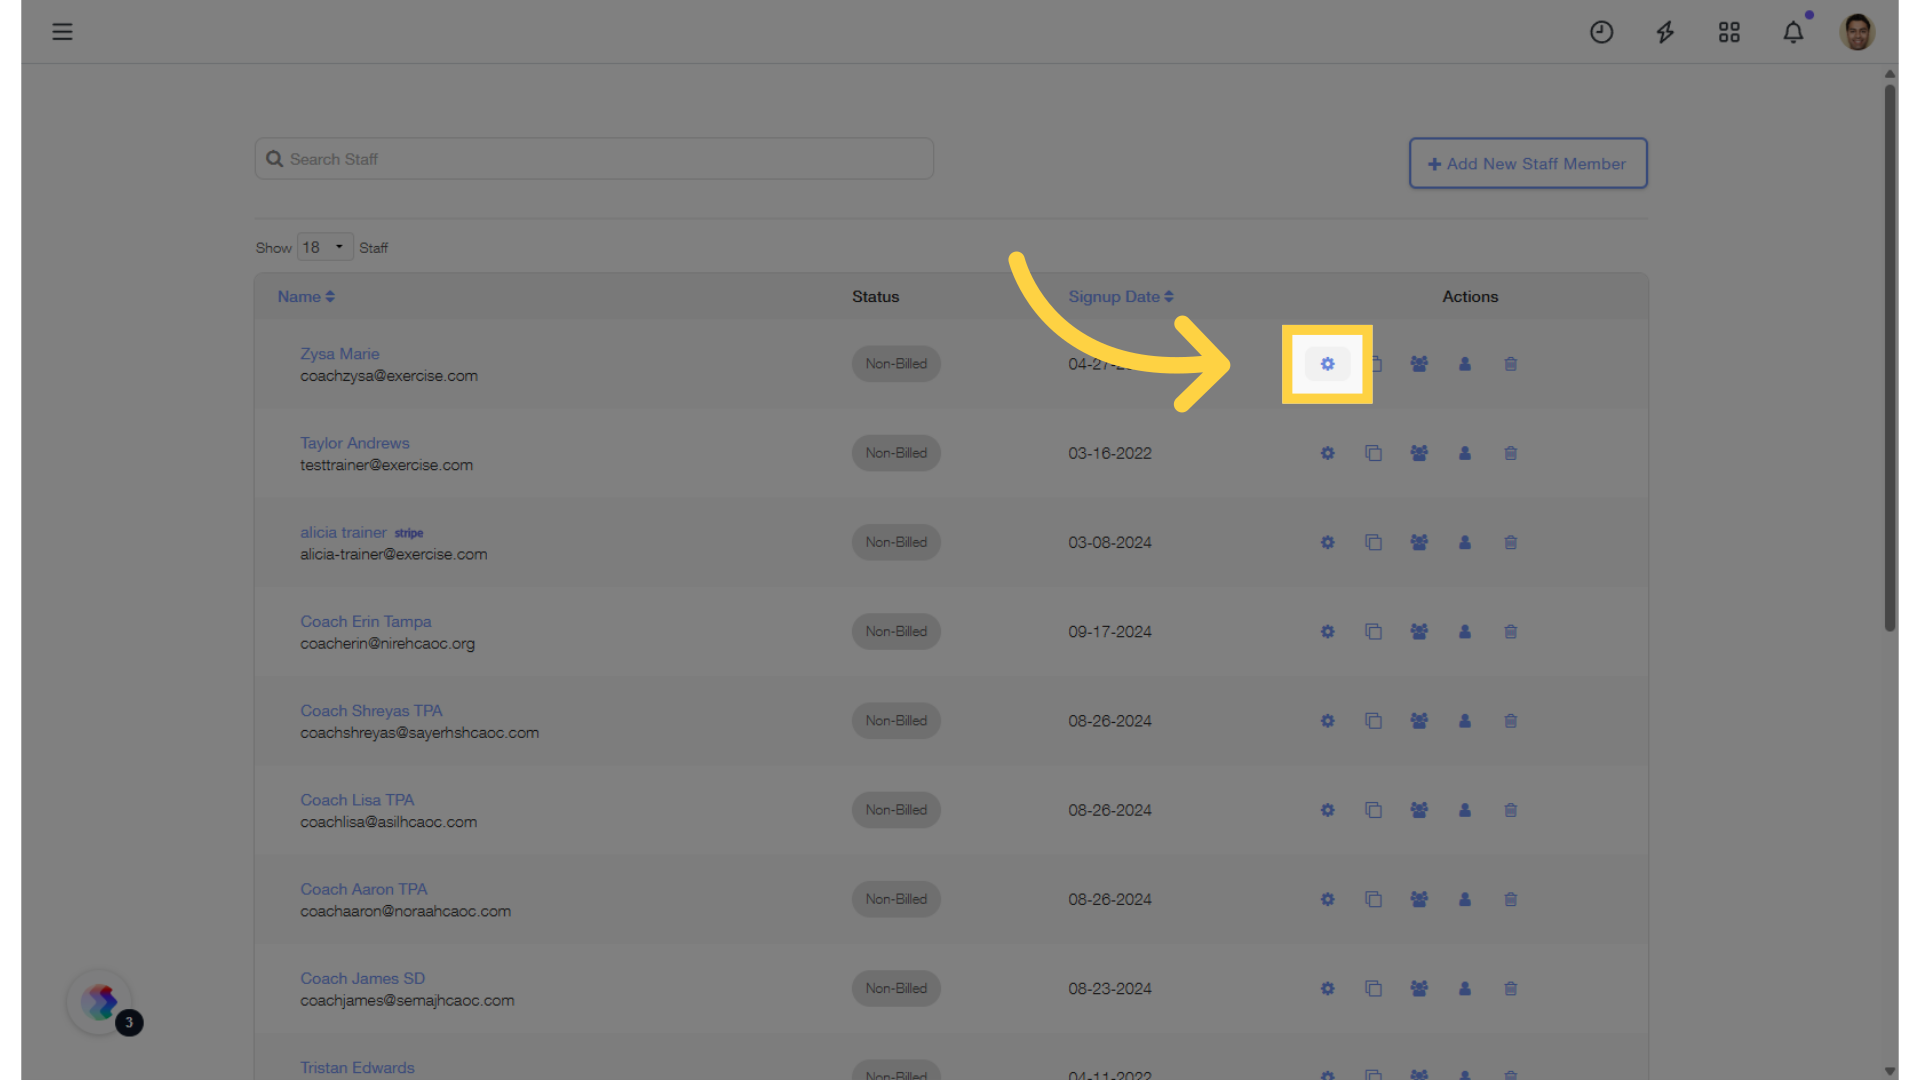The image size is (1920, 1080).
Task: Open Coach Erin Tampa profile link
Action: [x=366, y=621]
